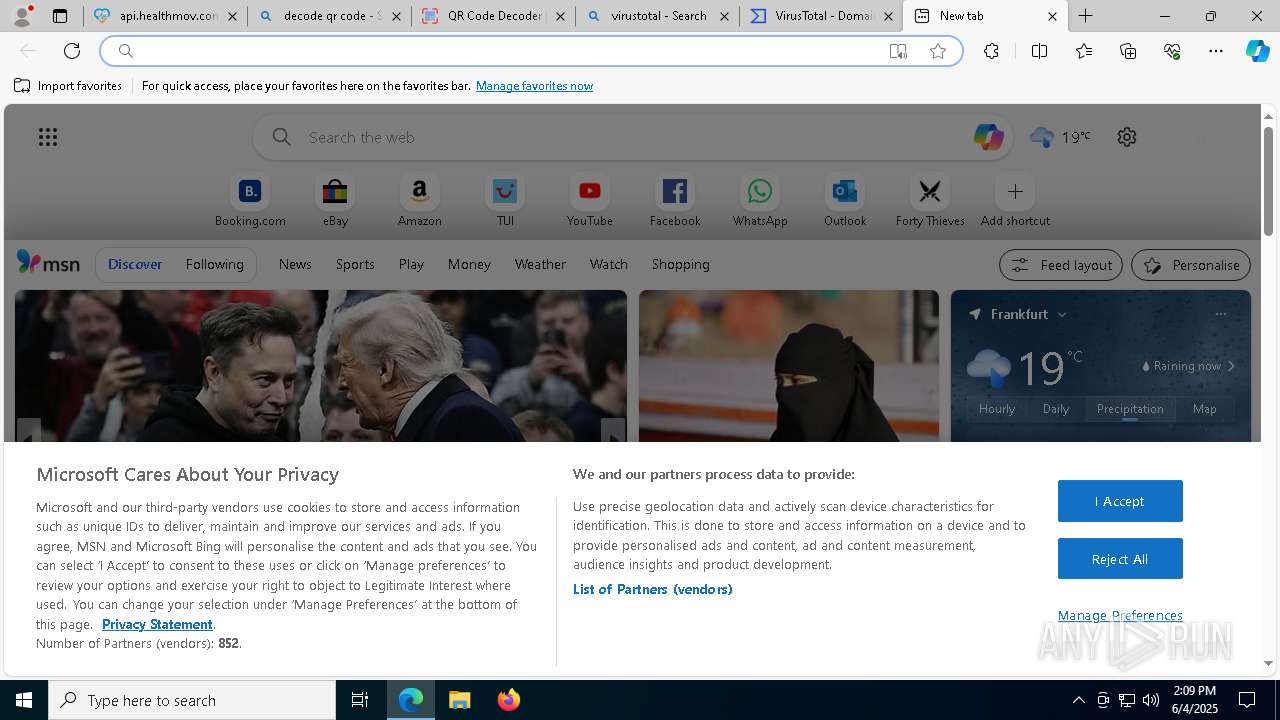Select Map weather tab

(x=1205, y=408)
